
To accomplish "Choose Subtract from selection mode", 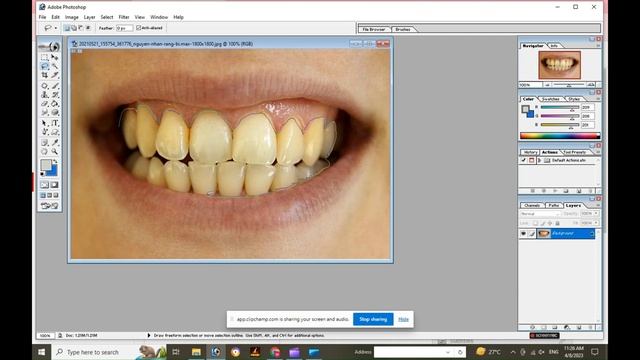I will tap(81, 28).
